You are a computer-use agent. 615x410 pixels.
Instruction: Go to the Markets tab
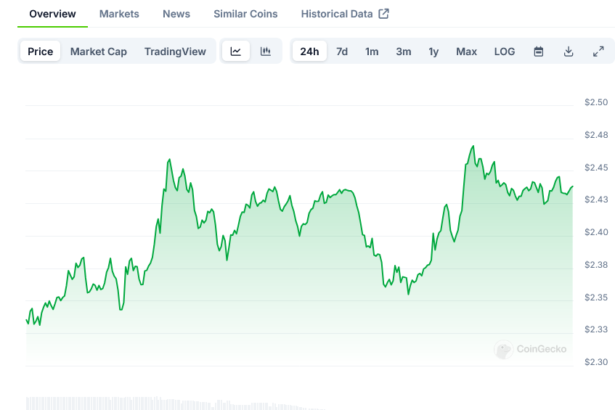[x=119, y=14]
